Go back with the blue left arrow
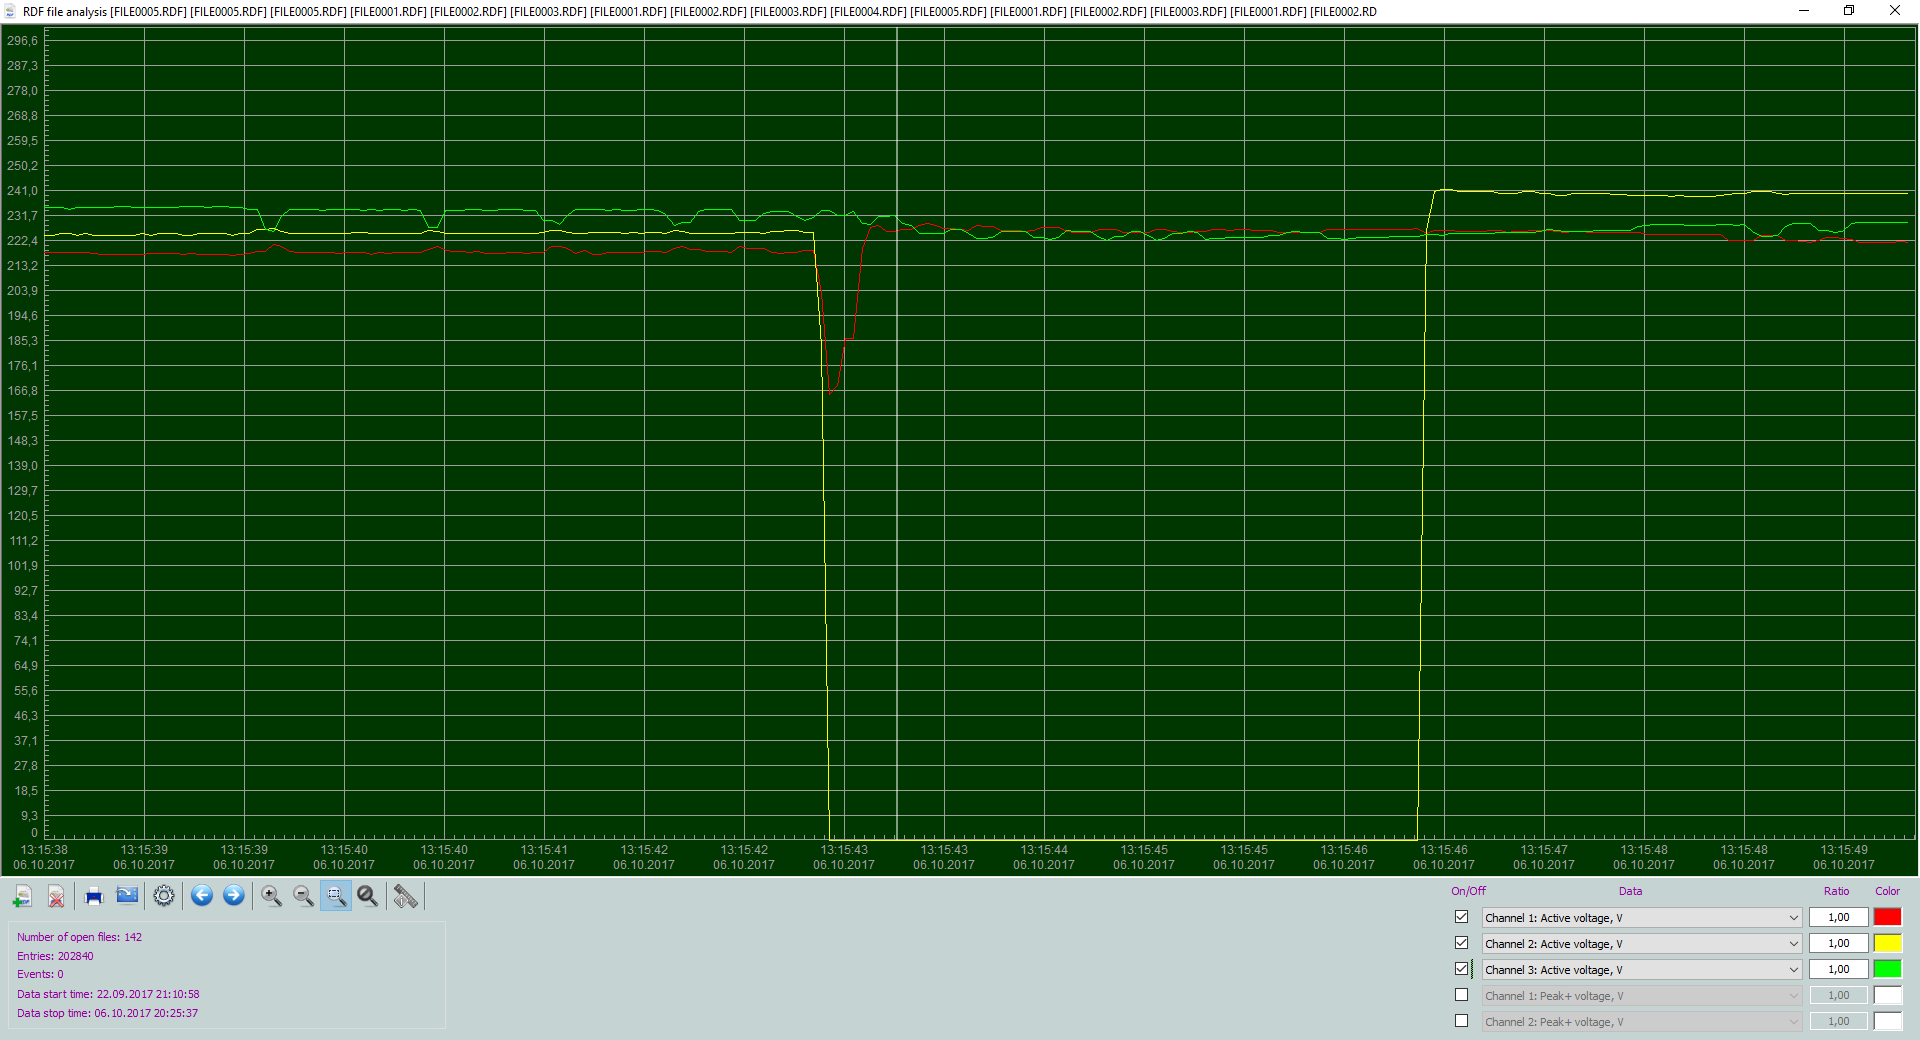Screen dimensions: 1920x1040 (202, 896)
